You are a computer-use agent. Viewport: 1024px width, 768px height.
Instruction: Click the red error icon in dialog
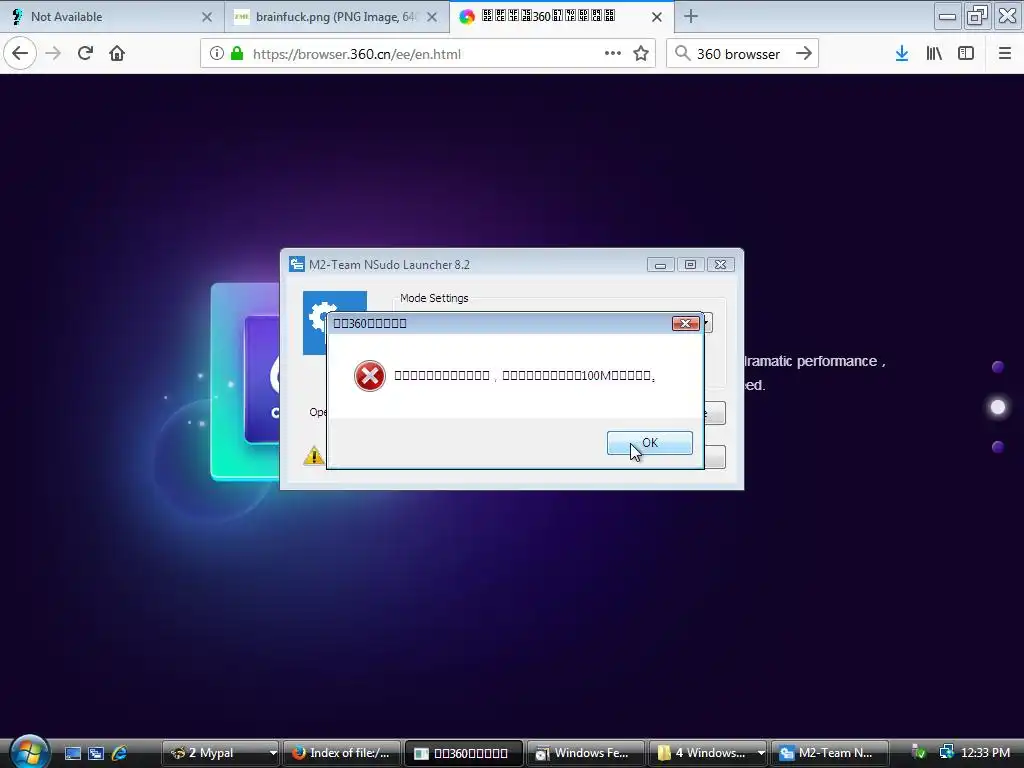coord(370,376)
